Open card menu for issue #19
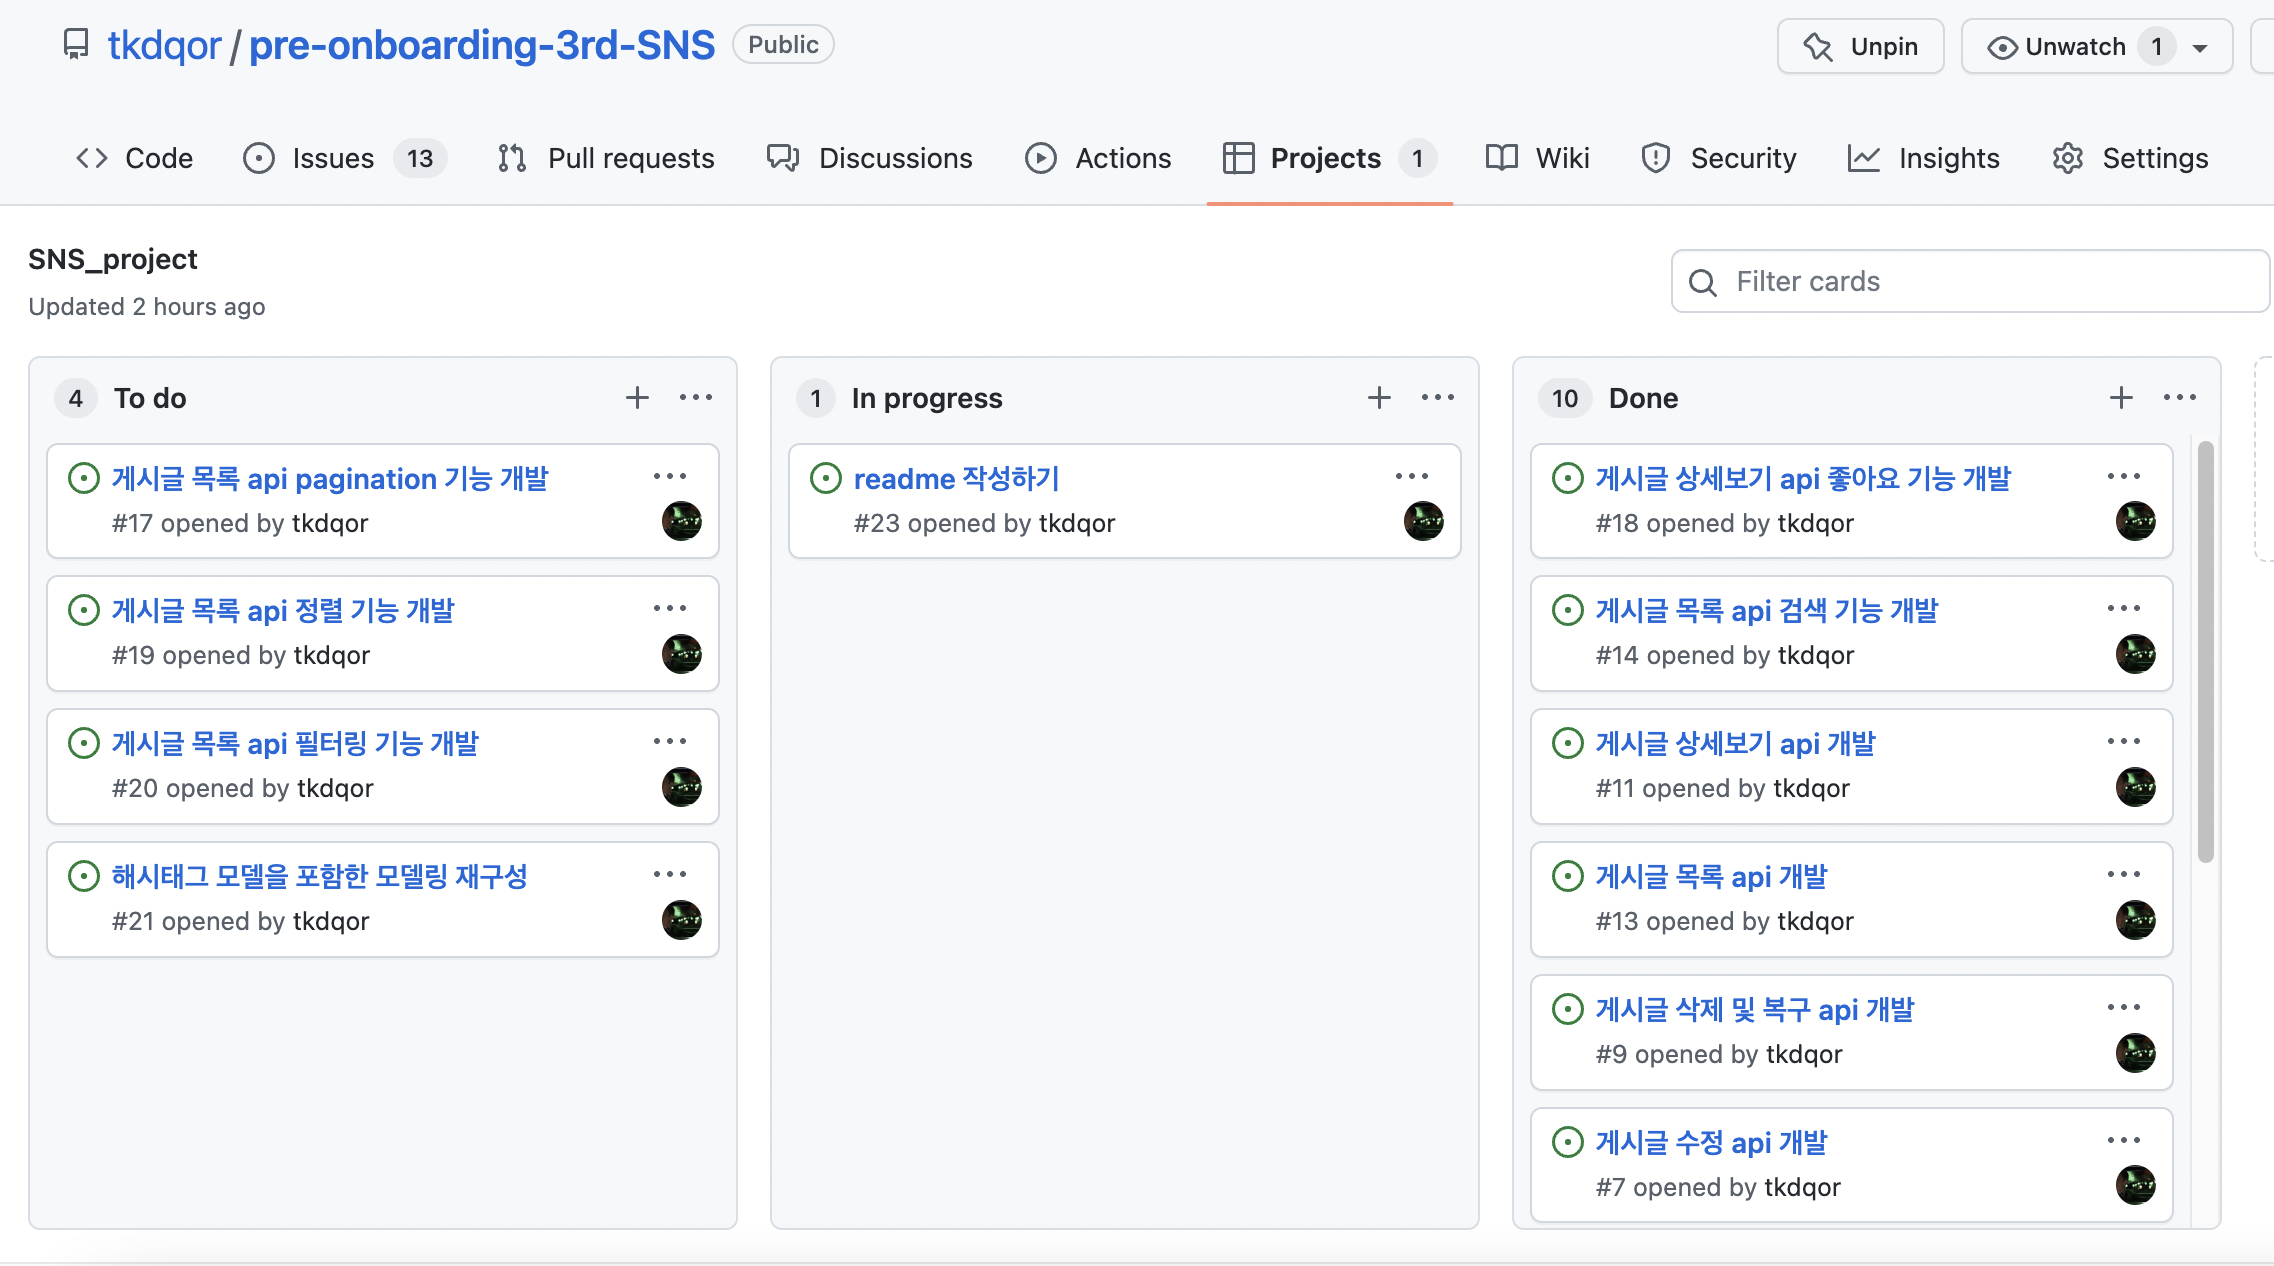2274x1266 pixels. tap(670, 608)
